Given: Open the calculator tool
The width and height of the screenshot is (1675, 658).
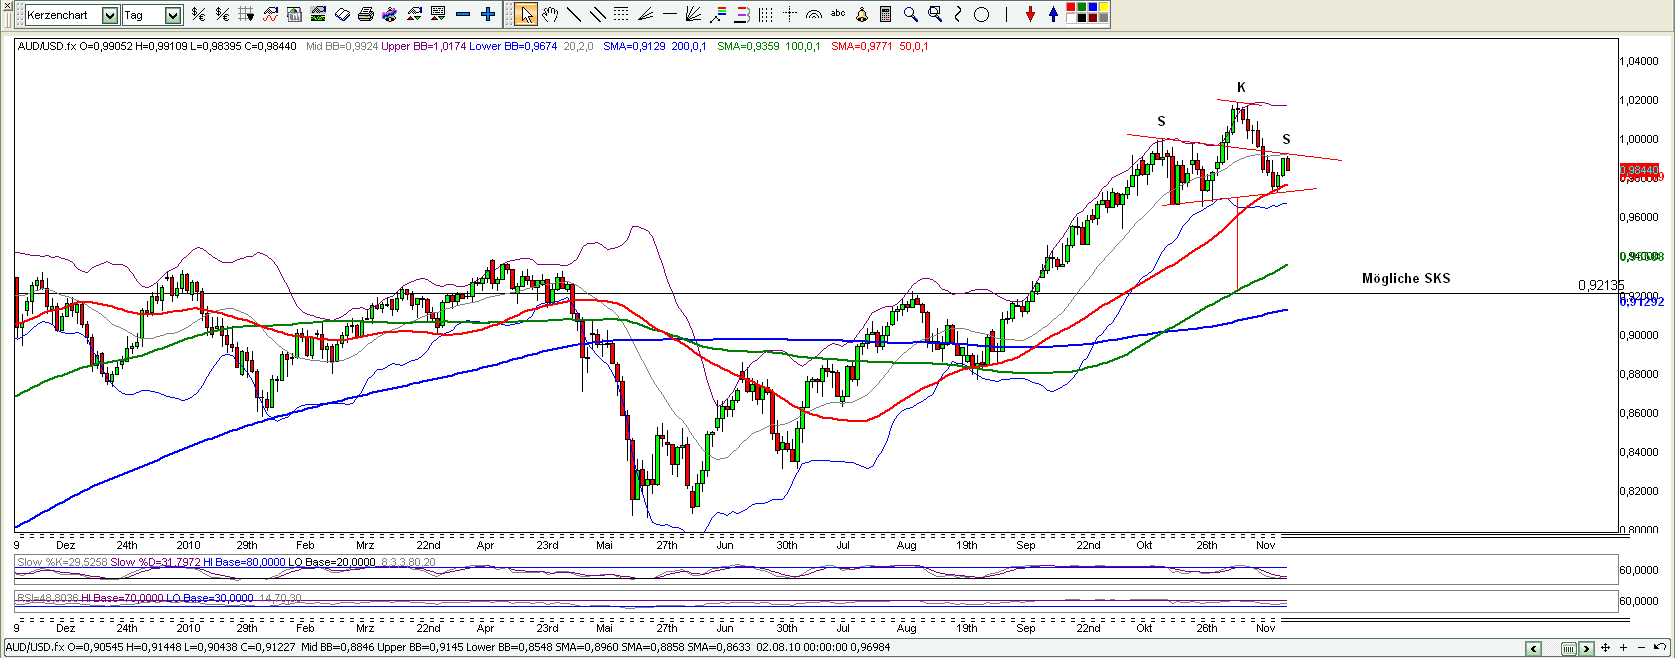Looking at the screenshot, I should (x=885, y=14).
